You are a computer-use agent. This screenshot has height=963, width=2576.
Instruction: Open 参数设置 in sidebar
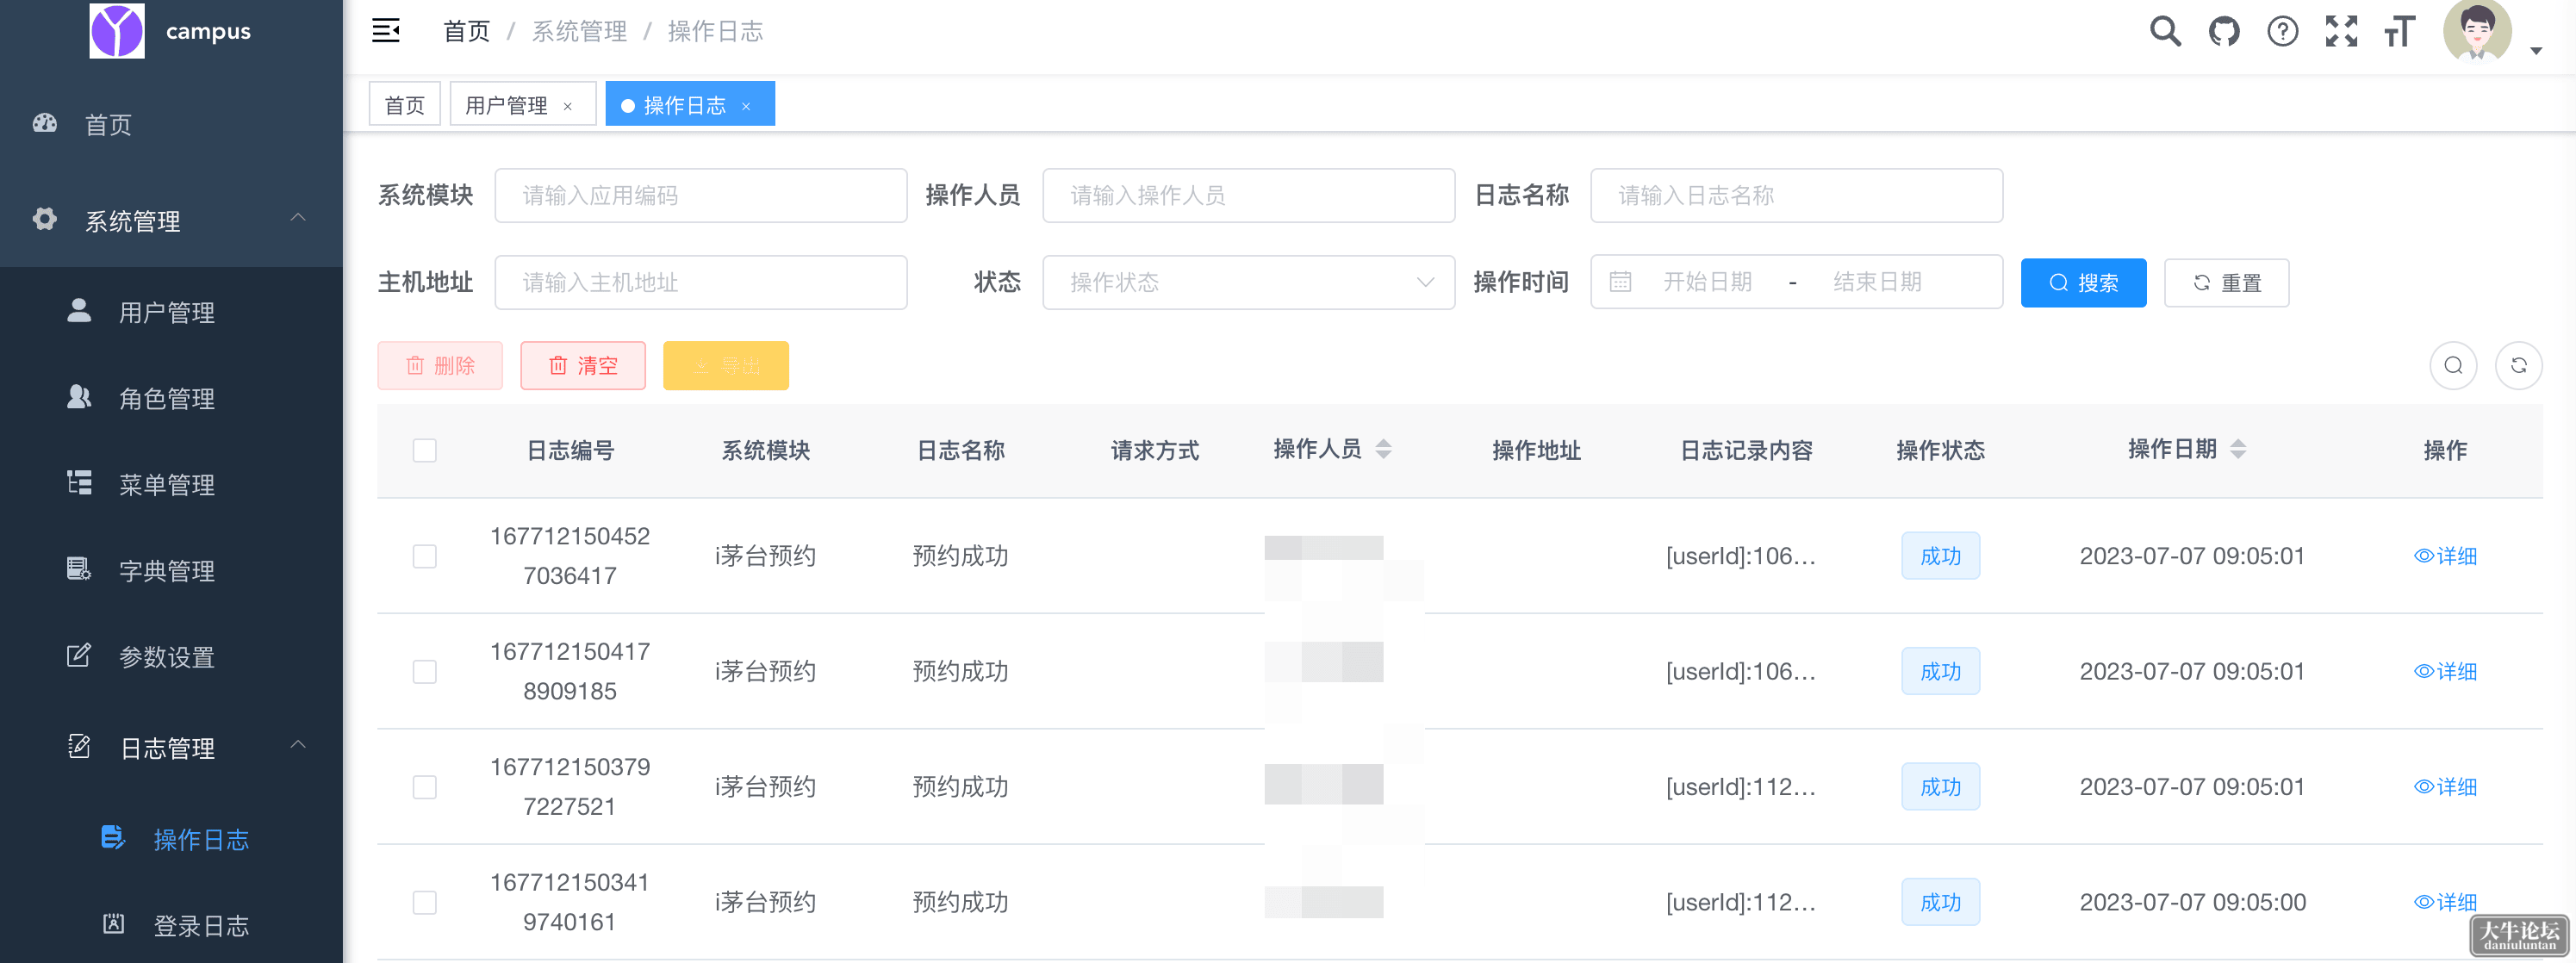tap(171, 656)
